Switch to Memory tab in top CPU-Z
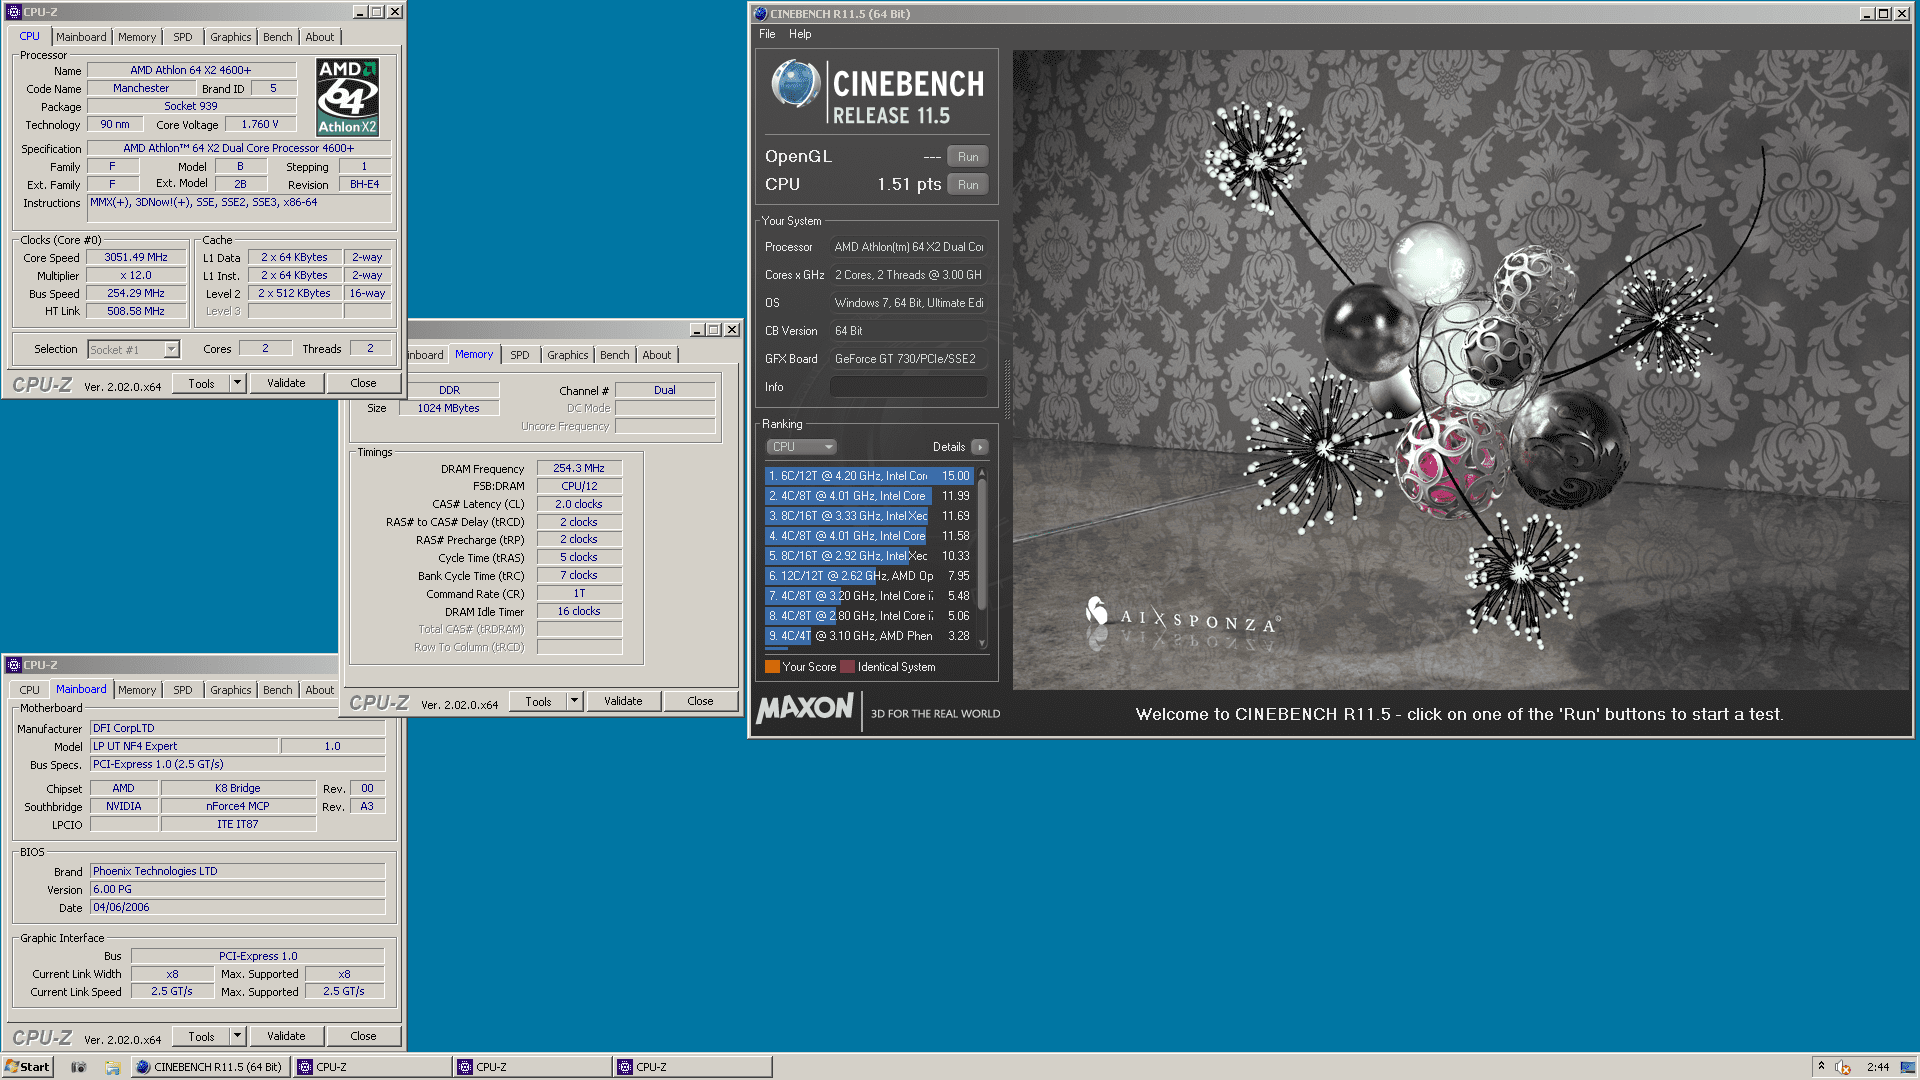1920x1080 pixels. click(x=137, y=37)
